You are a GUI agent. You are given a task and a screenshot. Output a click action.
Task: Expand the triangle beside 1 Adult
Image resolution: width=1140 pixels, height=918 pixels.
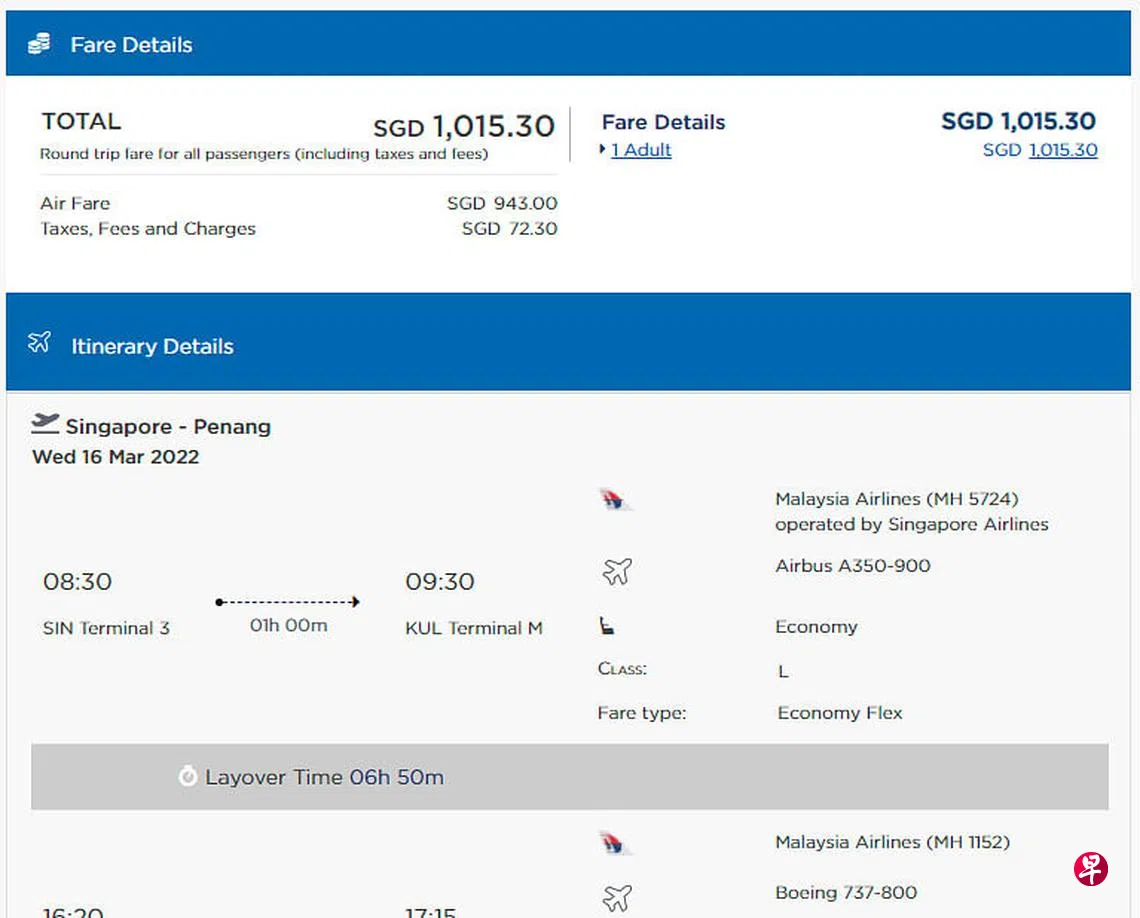point(603,150)
